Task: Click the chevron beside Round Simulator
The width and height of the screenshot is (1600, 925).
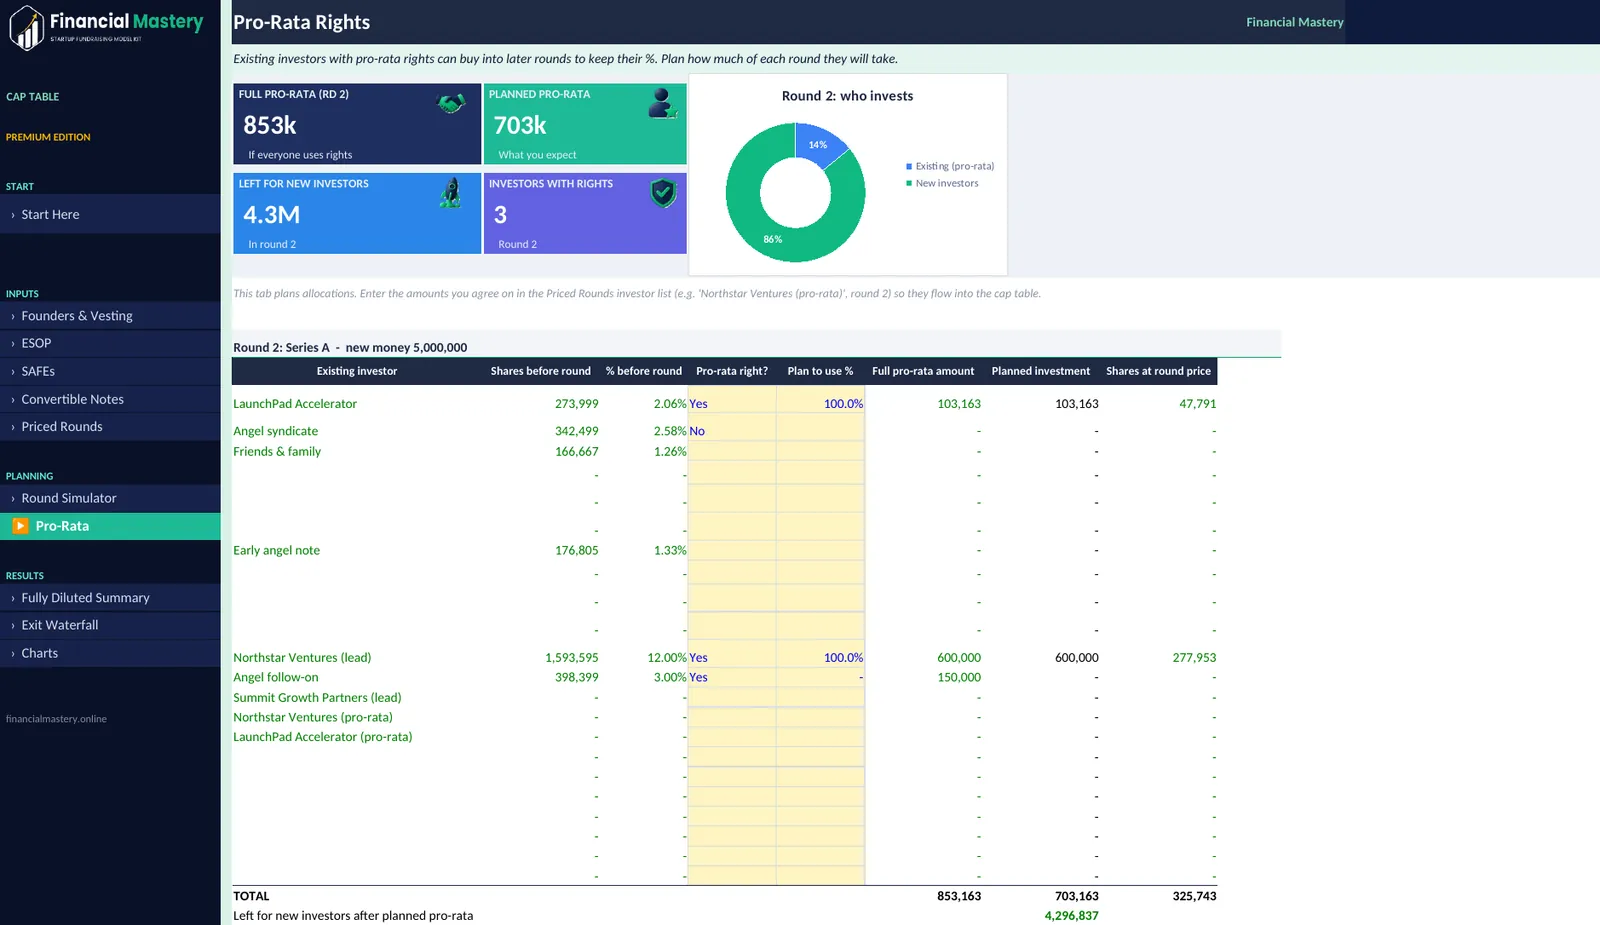Action: click(13, 499)
